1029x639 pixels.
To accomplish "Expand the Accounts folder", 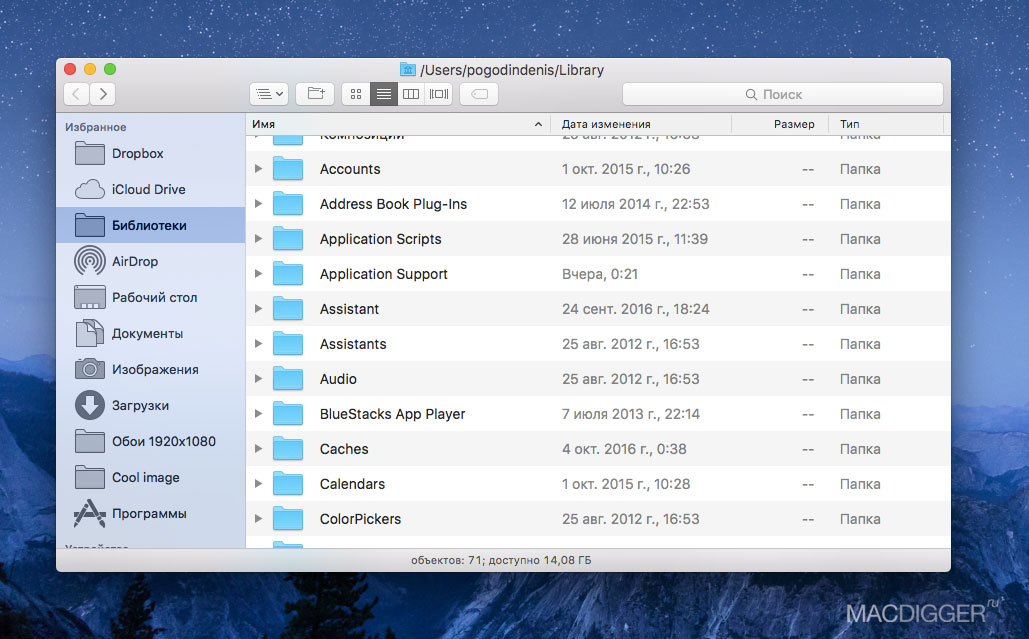I will pyautogui.click(x=259, y=169).
